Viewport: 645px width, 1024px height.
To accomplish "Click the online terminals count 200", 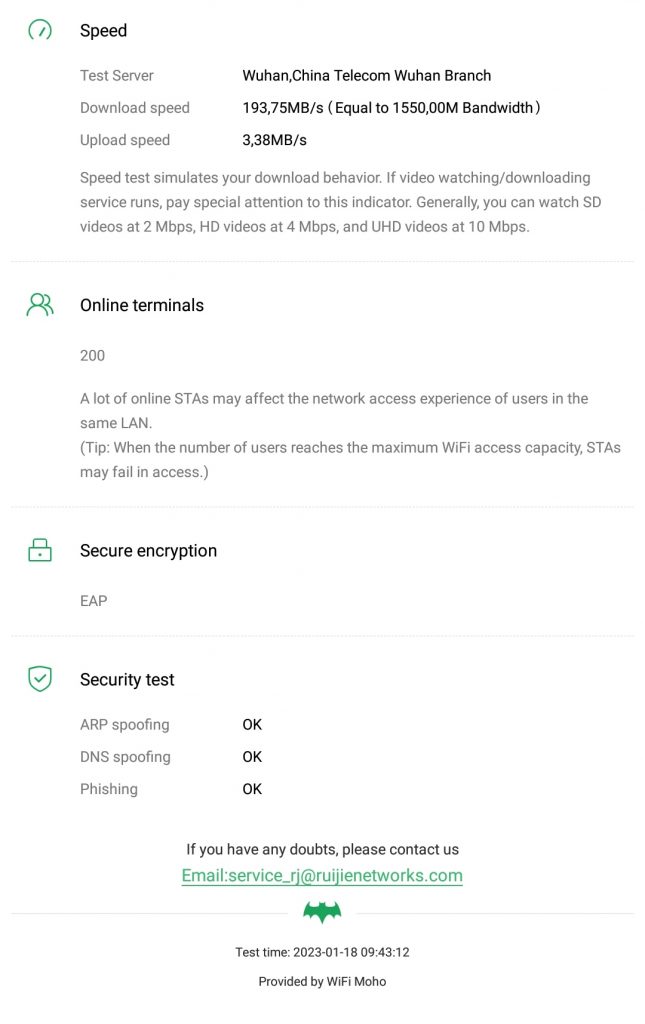I will pos(92,355).
